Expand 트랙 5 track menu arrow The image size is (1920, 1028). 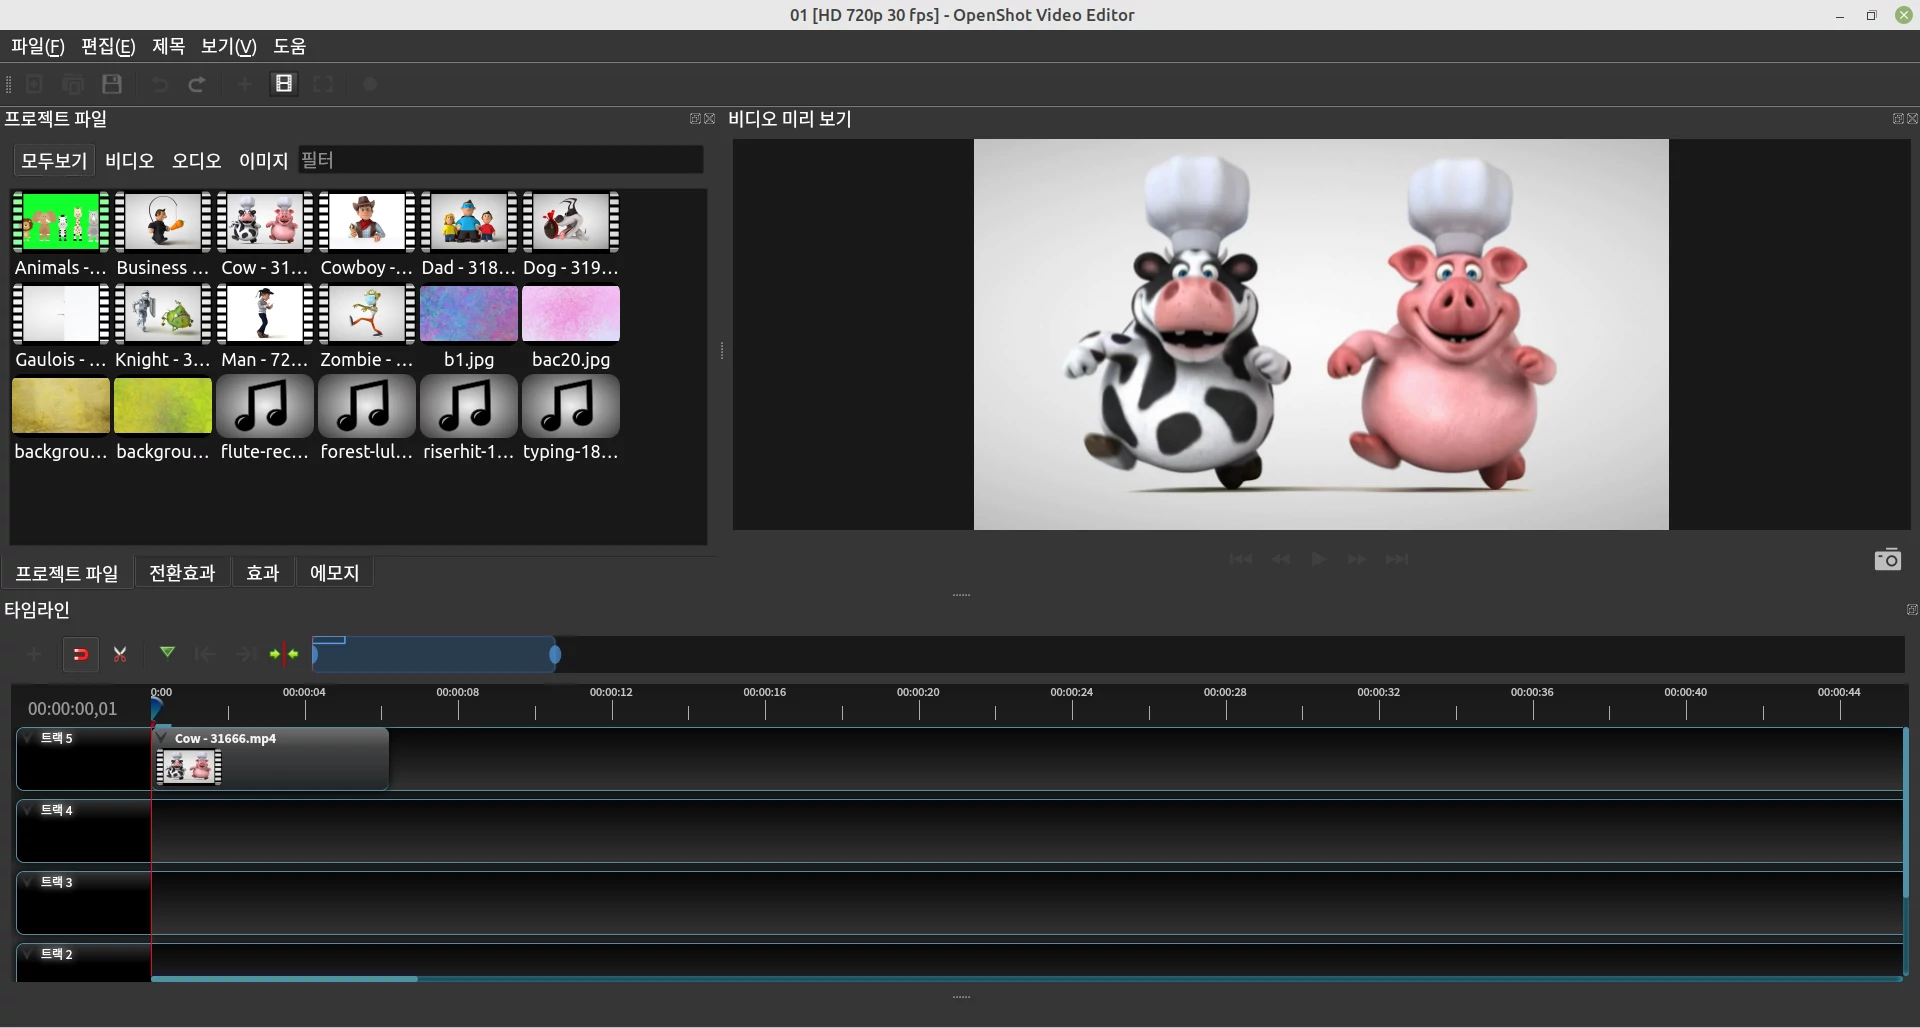(x=29, y=738)
